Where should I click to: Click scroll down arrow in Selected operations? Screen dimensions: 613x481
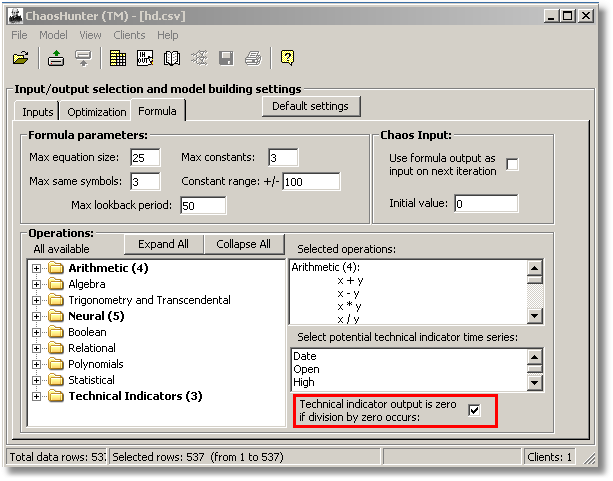pyautogui.click(x=534, y=316)
